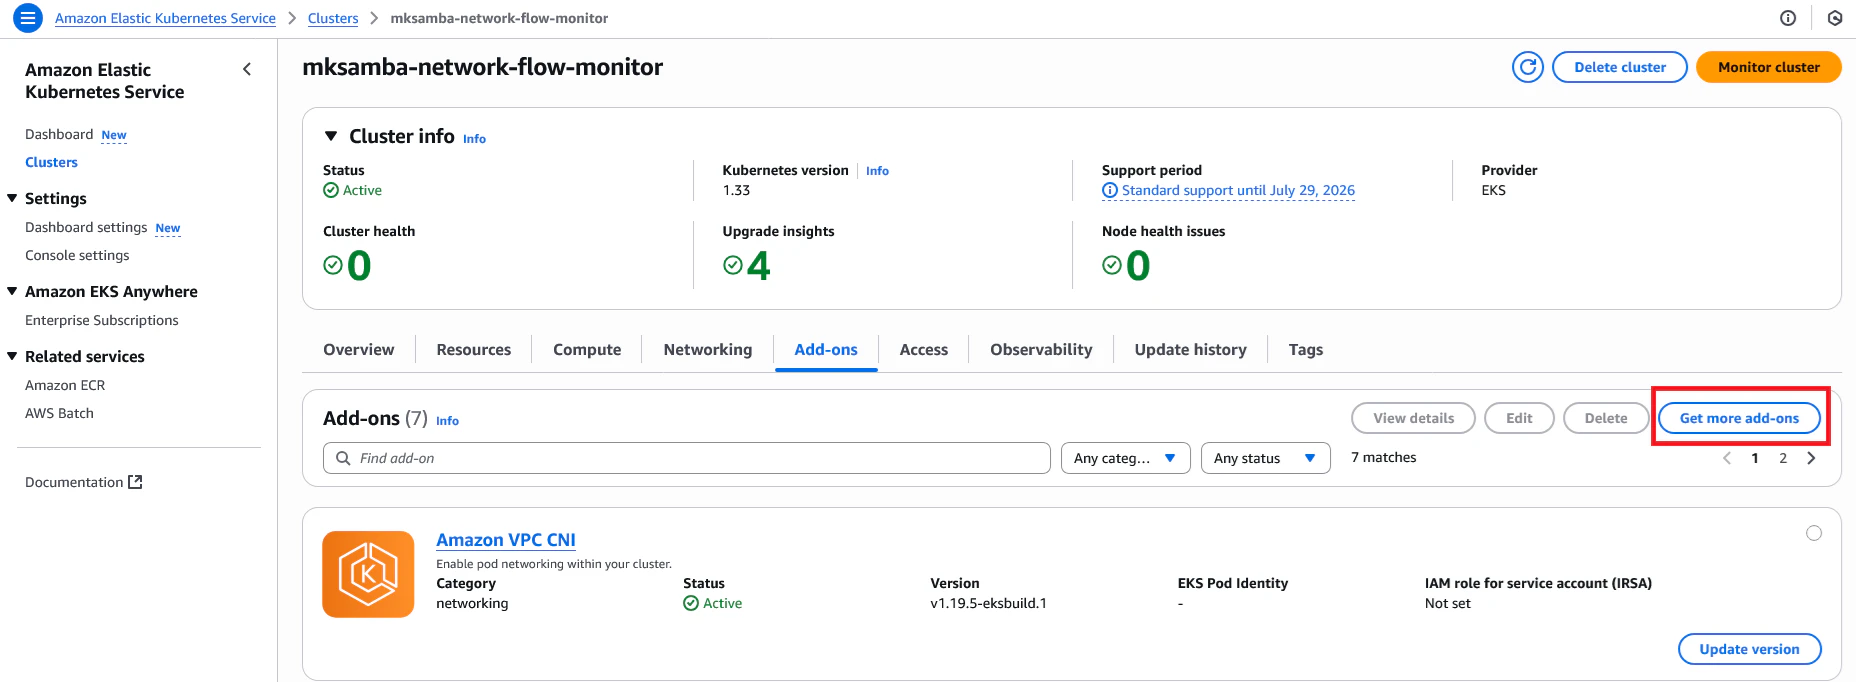Collapse the Amazon EKS Anywhere group

point(12,291)
